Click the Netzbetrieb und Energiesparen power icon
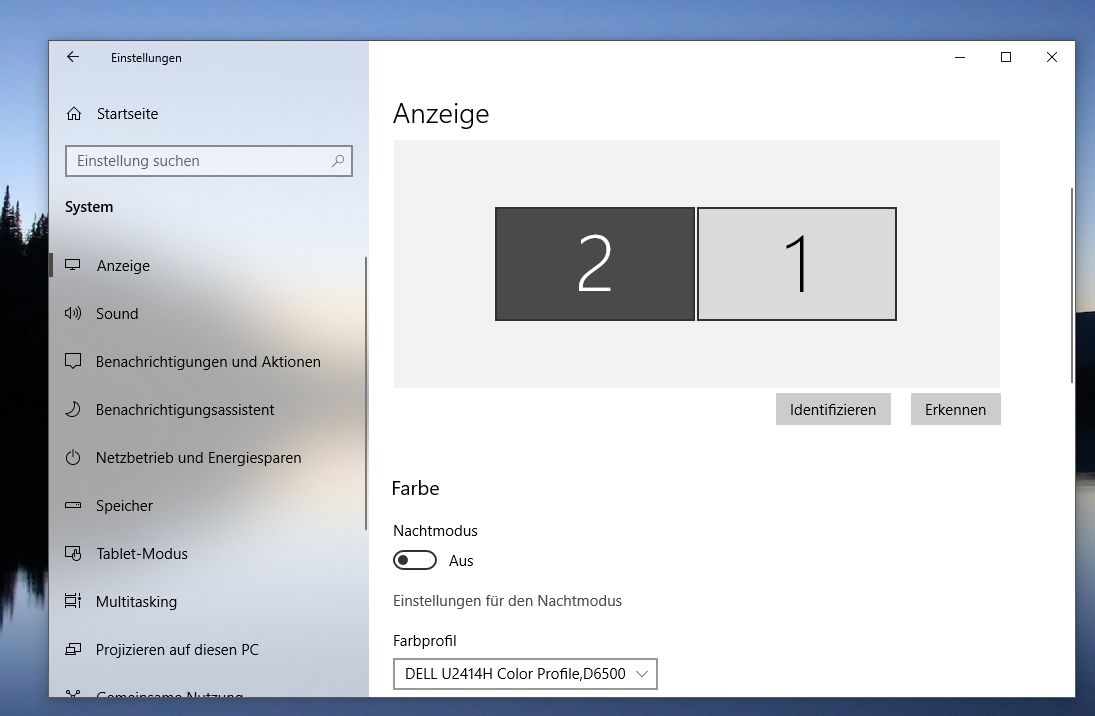 pyautogui.click(x=73, y=458)
